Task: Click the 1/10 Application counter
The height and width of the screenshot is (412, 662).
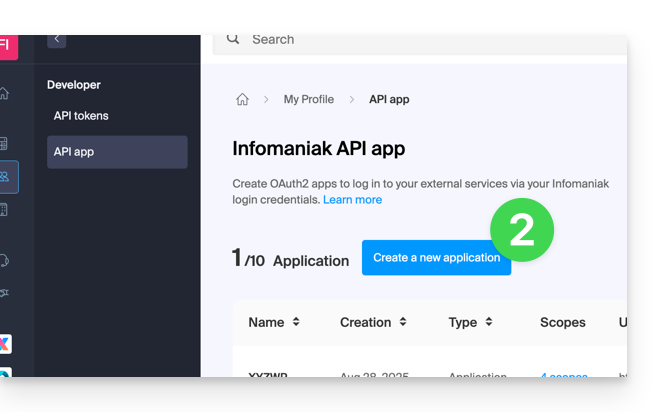Action: (x=290, y=258)
